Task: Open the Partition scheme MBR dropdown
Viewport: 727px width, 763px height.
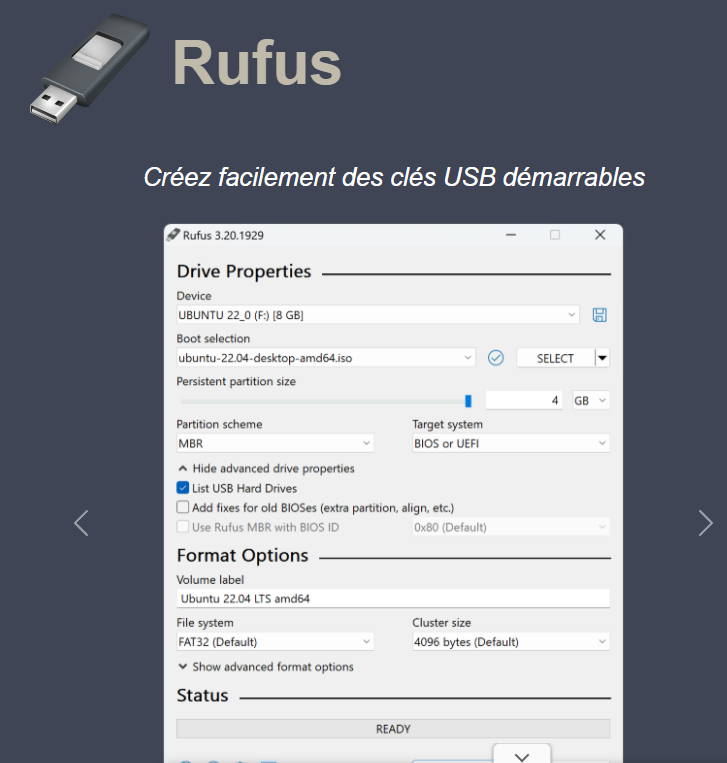Action: coord(275,443)
